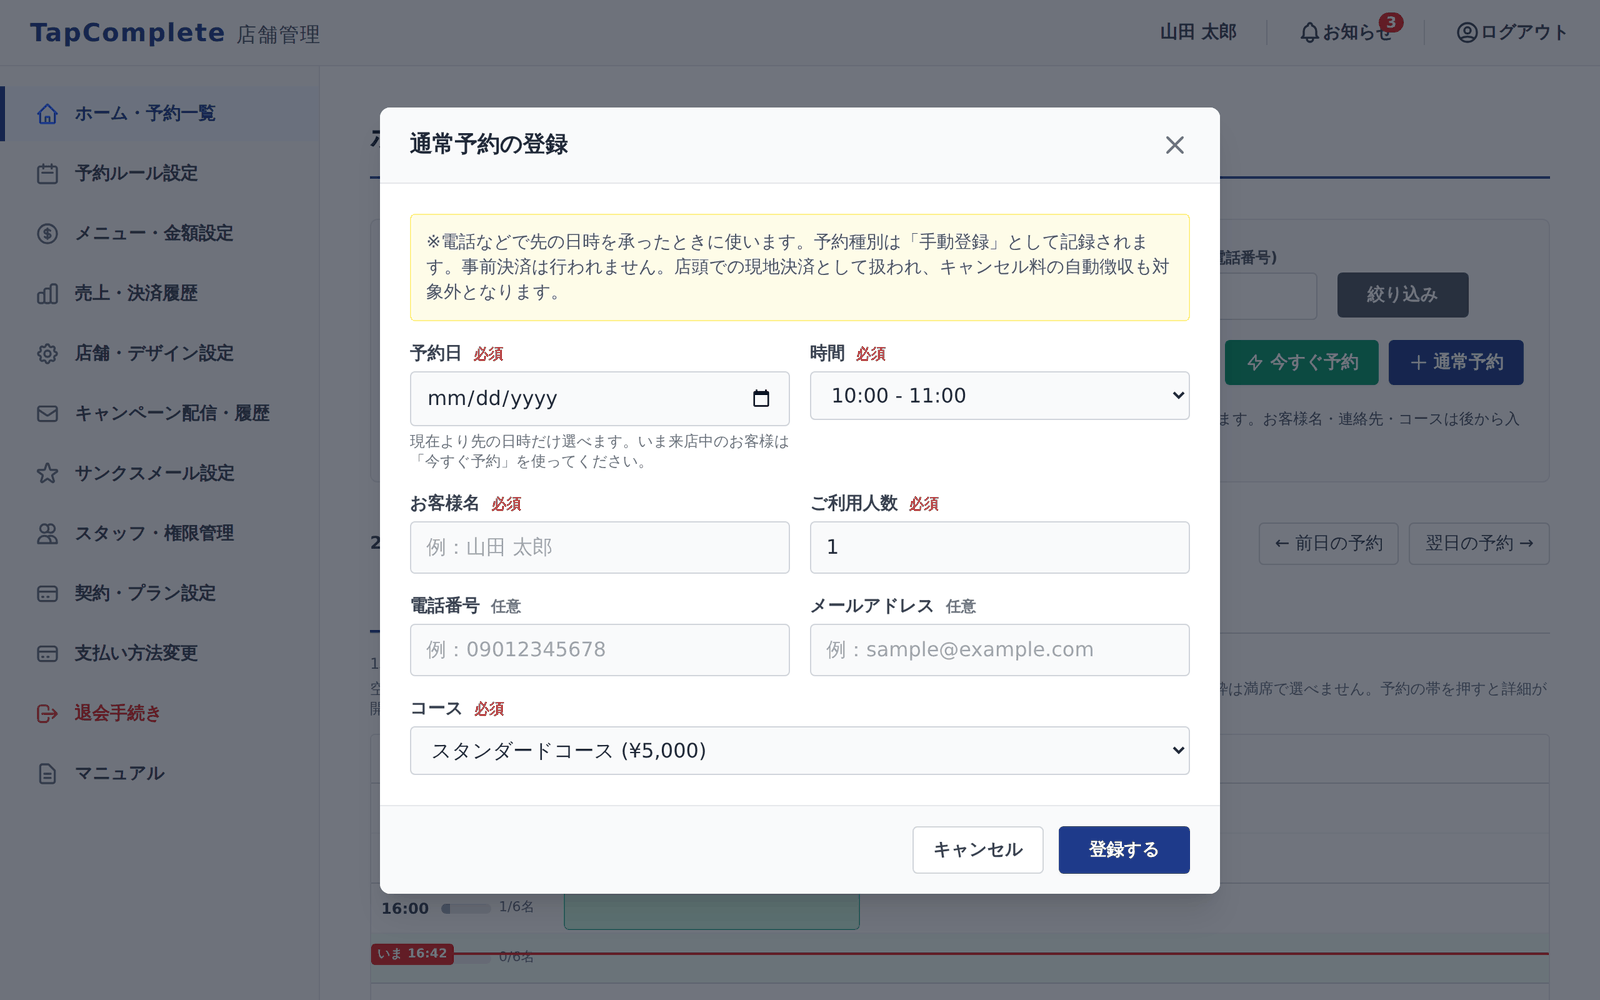The height and width of the screenshot is (1000, 1600).
Task: Open 予約ルール設定 menu item
Action: [160, 174]
